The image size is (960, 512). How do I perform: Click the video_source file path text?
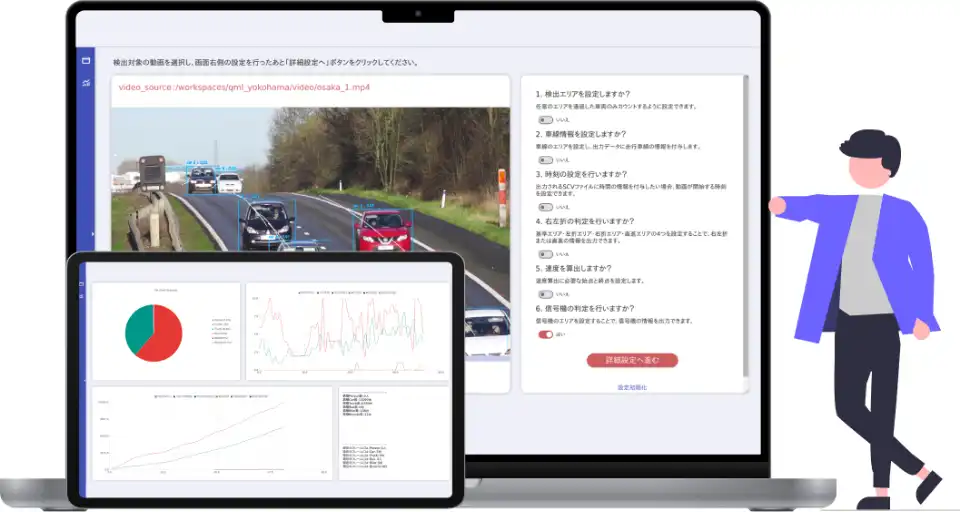(244, 88)
